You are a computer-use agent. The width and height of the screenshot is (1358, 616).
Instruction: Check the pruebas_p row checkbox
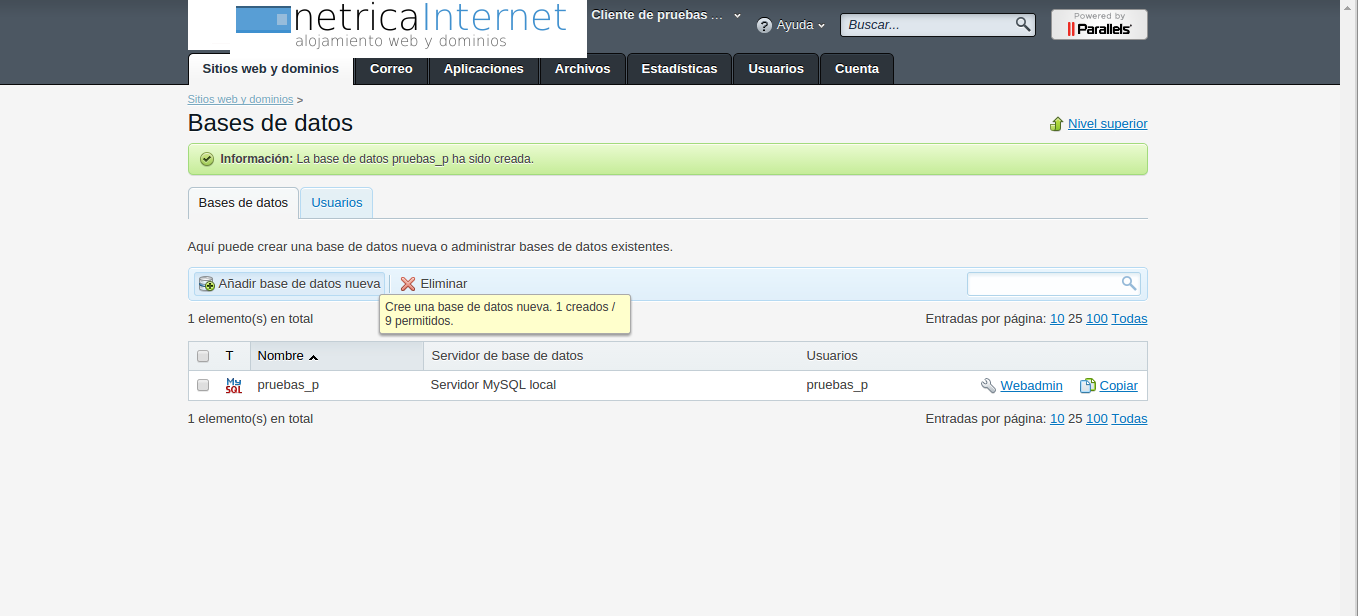(203, 385)
